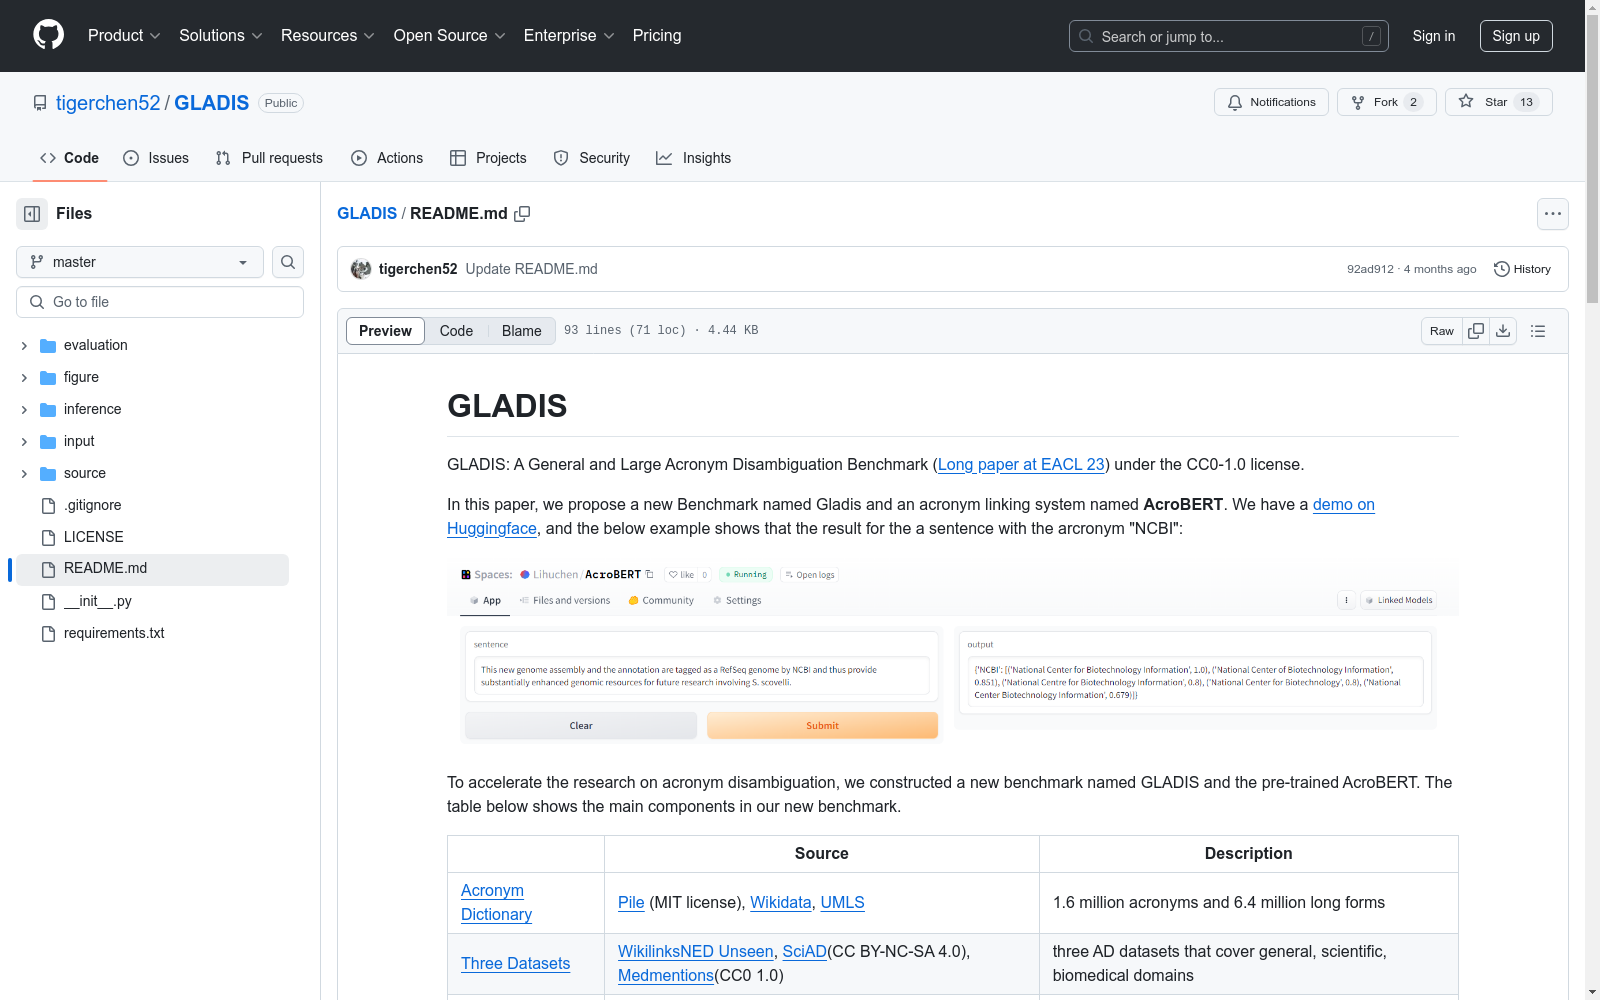Click Sign in
Screen dimensions: 1600x1000
click(1434, 36)
